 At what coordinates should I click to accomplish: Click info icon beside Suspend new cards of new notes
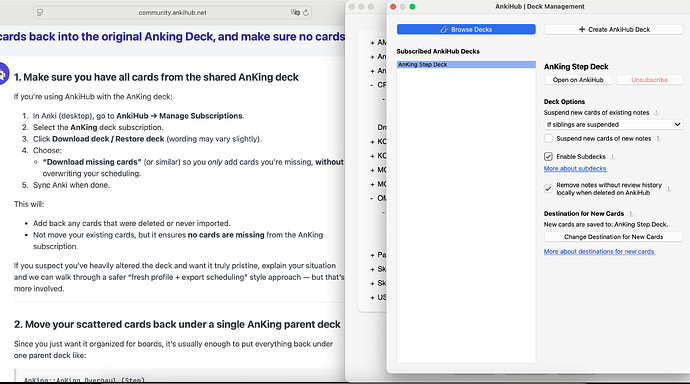[x=658, y=139]
